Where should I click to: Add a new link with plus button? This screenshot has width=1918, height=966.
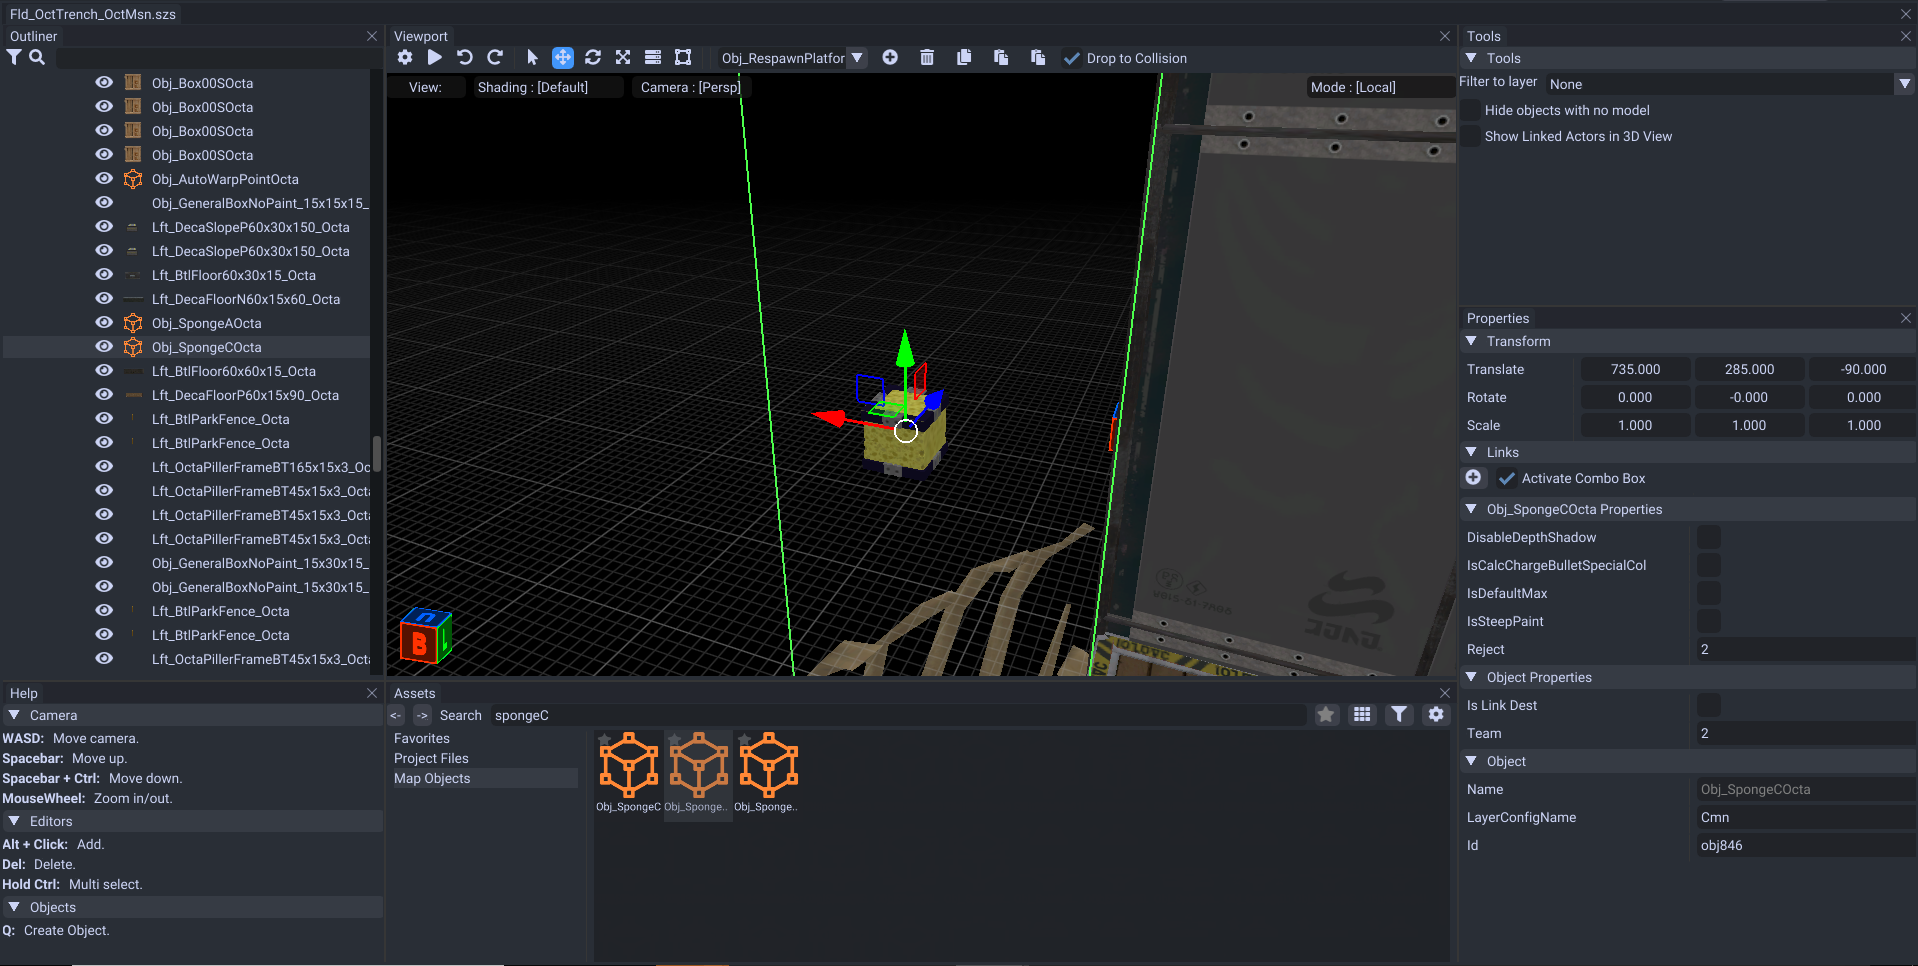1473,478
